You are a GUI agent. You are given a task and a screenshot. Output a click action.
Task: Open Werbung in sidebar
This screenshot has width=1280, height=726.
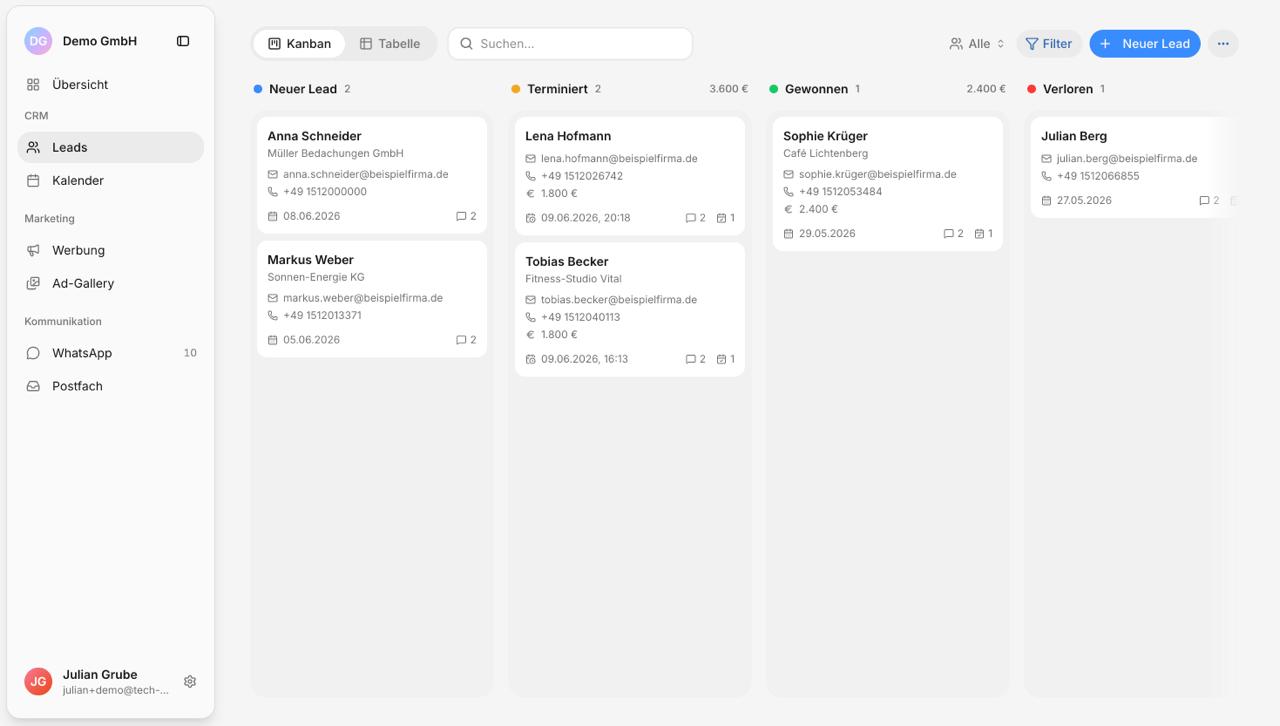pos(110,251)
